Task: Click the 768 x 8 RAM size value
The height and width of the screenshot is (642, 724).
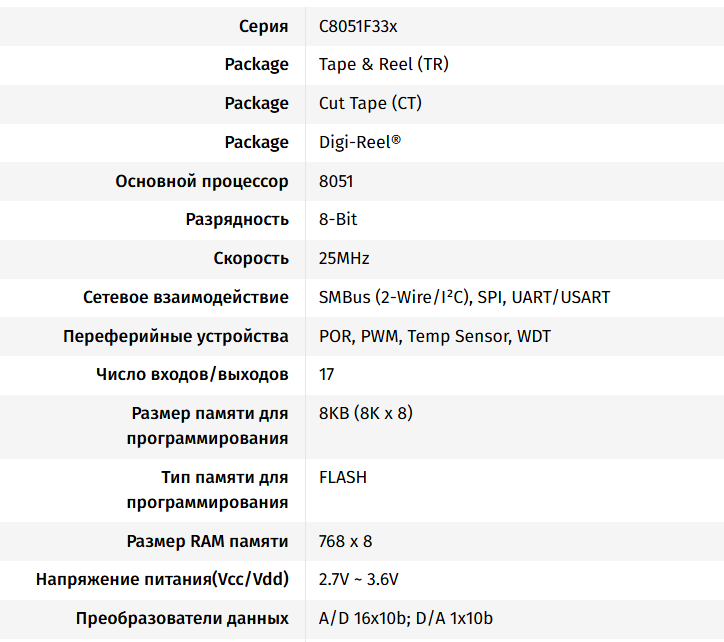Action: coord(345,542)
